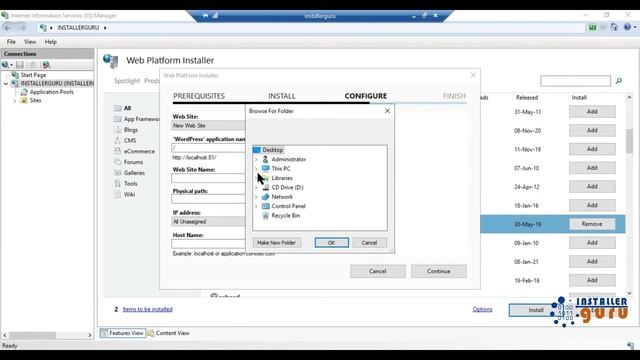Click the search magnifier icon
The width and height of the screenshot is (640, 360).
pos(619,81)
